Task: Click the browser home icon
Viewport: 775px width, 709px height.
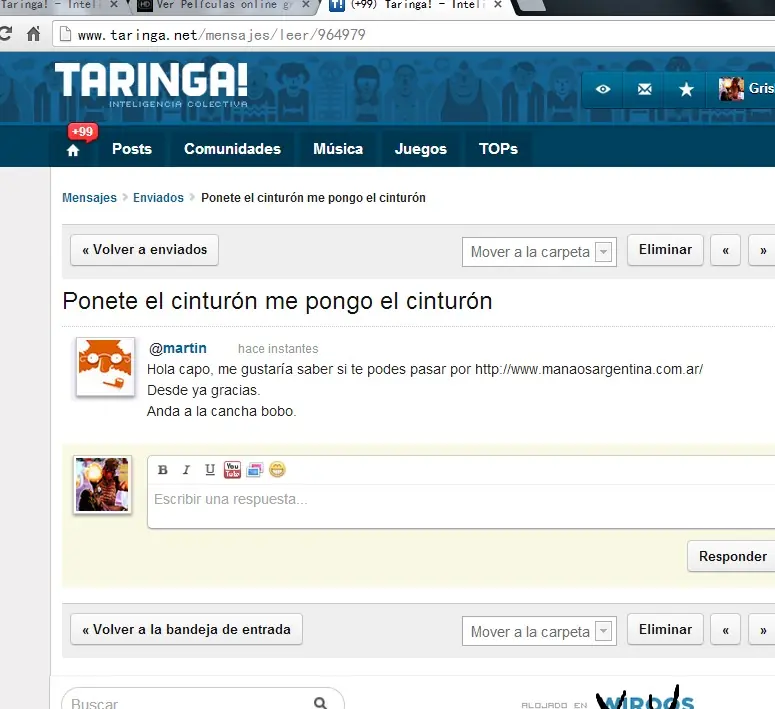Action: [x=33, y=34]
